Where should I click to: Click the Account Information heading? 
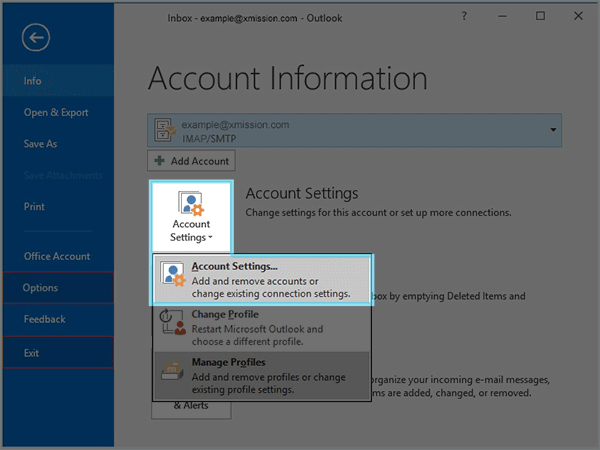click(x=288, y=78)
